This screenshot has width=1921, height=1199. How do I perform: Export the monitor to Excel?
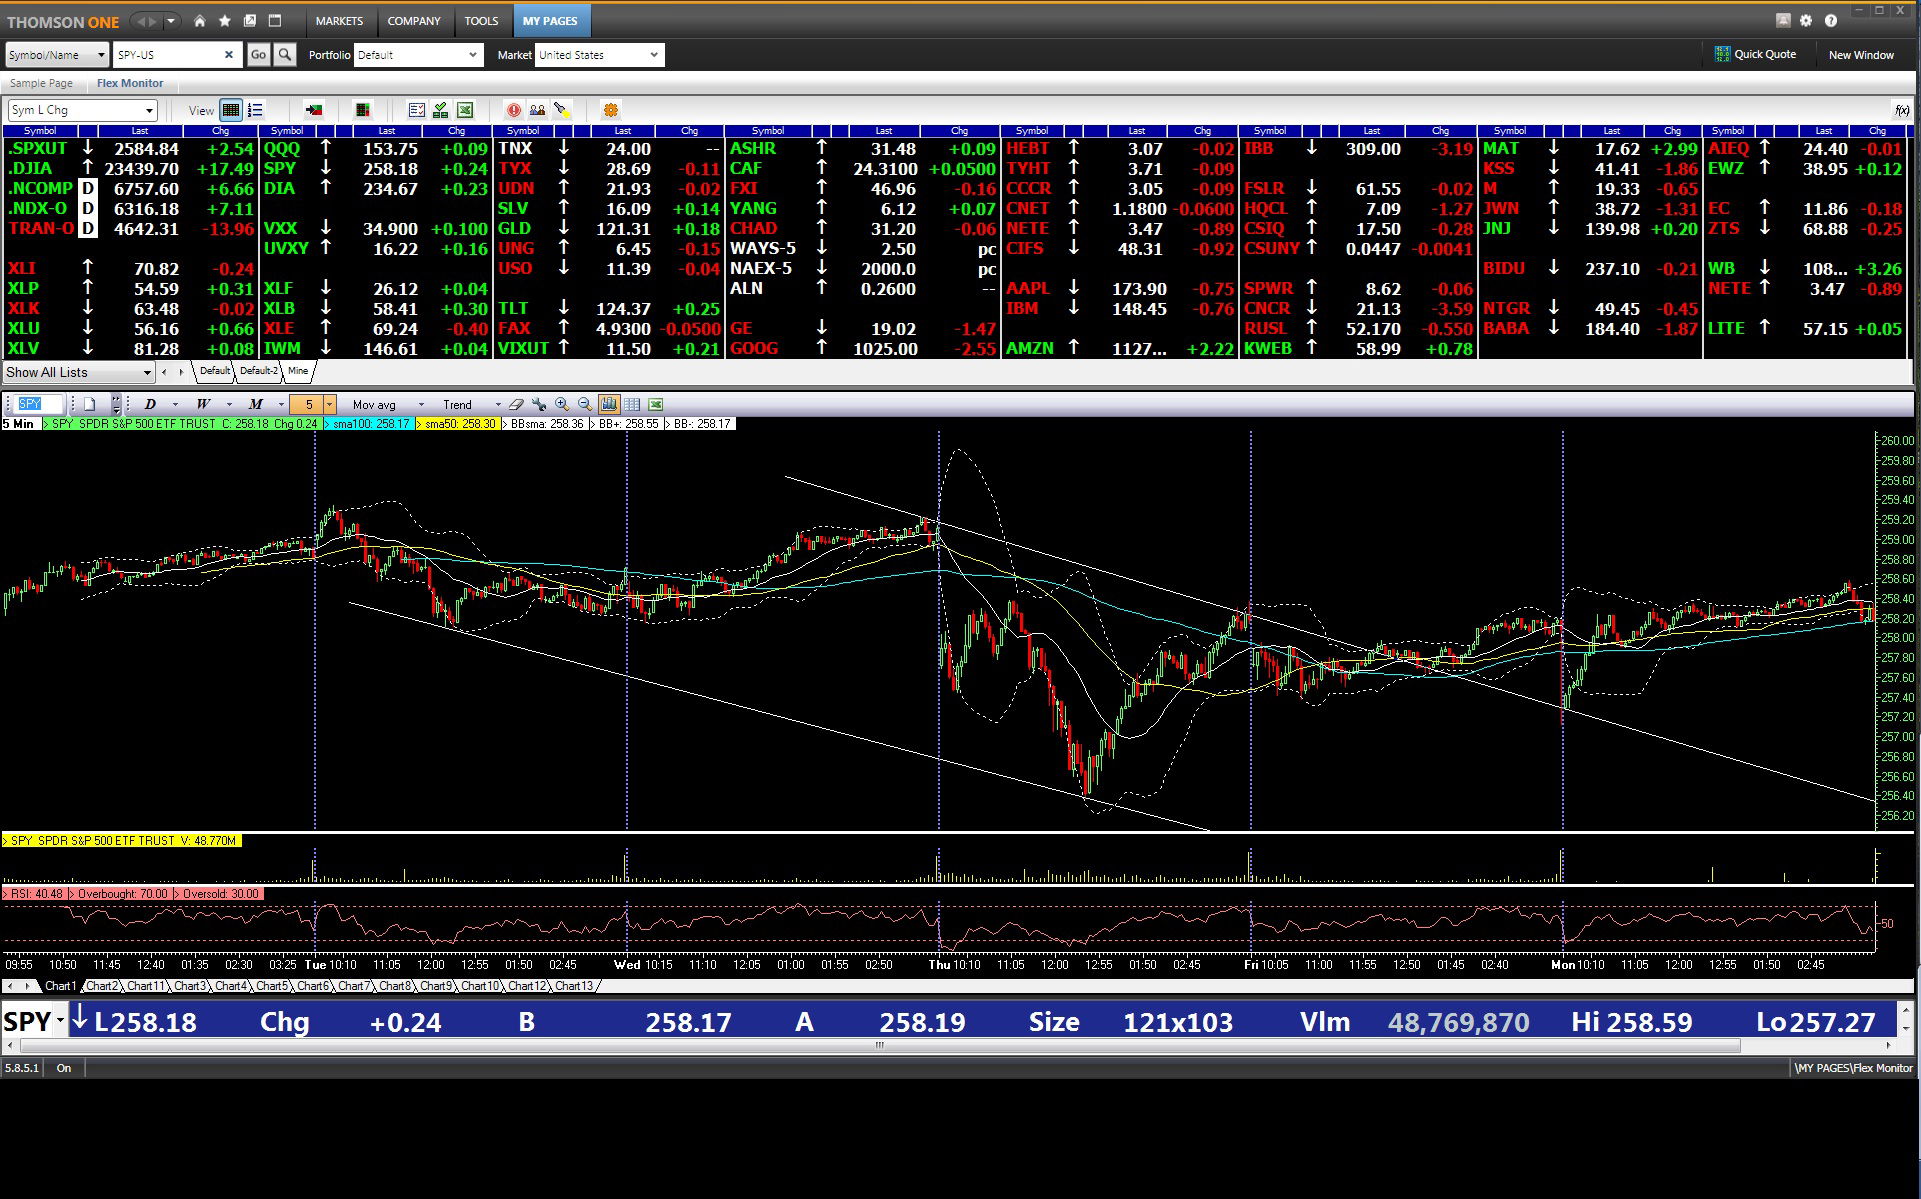[x=465, y=110]
